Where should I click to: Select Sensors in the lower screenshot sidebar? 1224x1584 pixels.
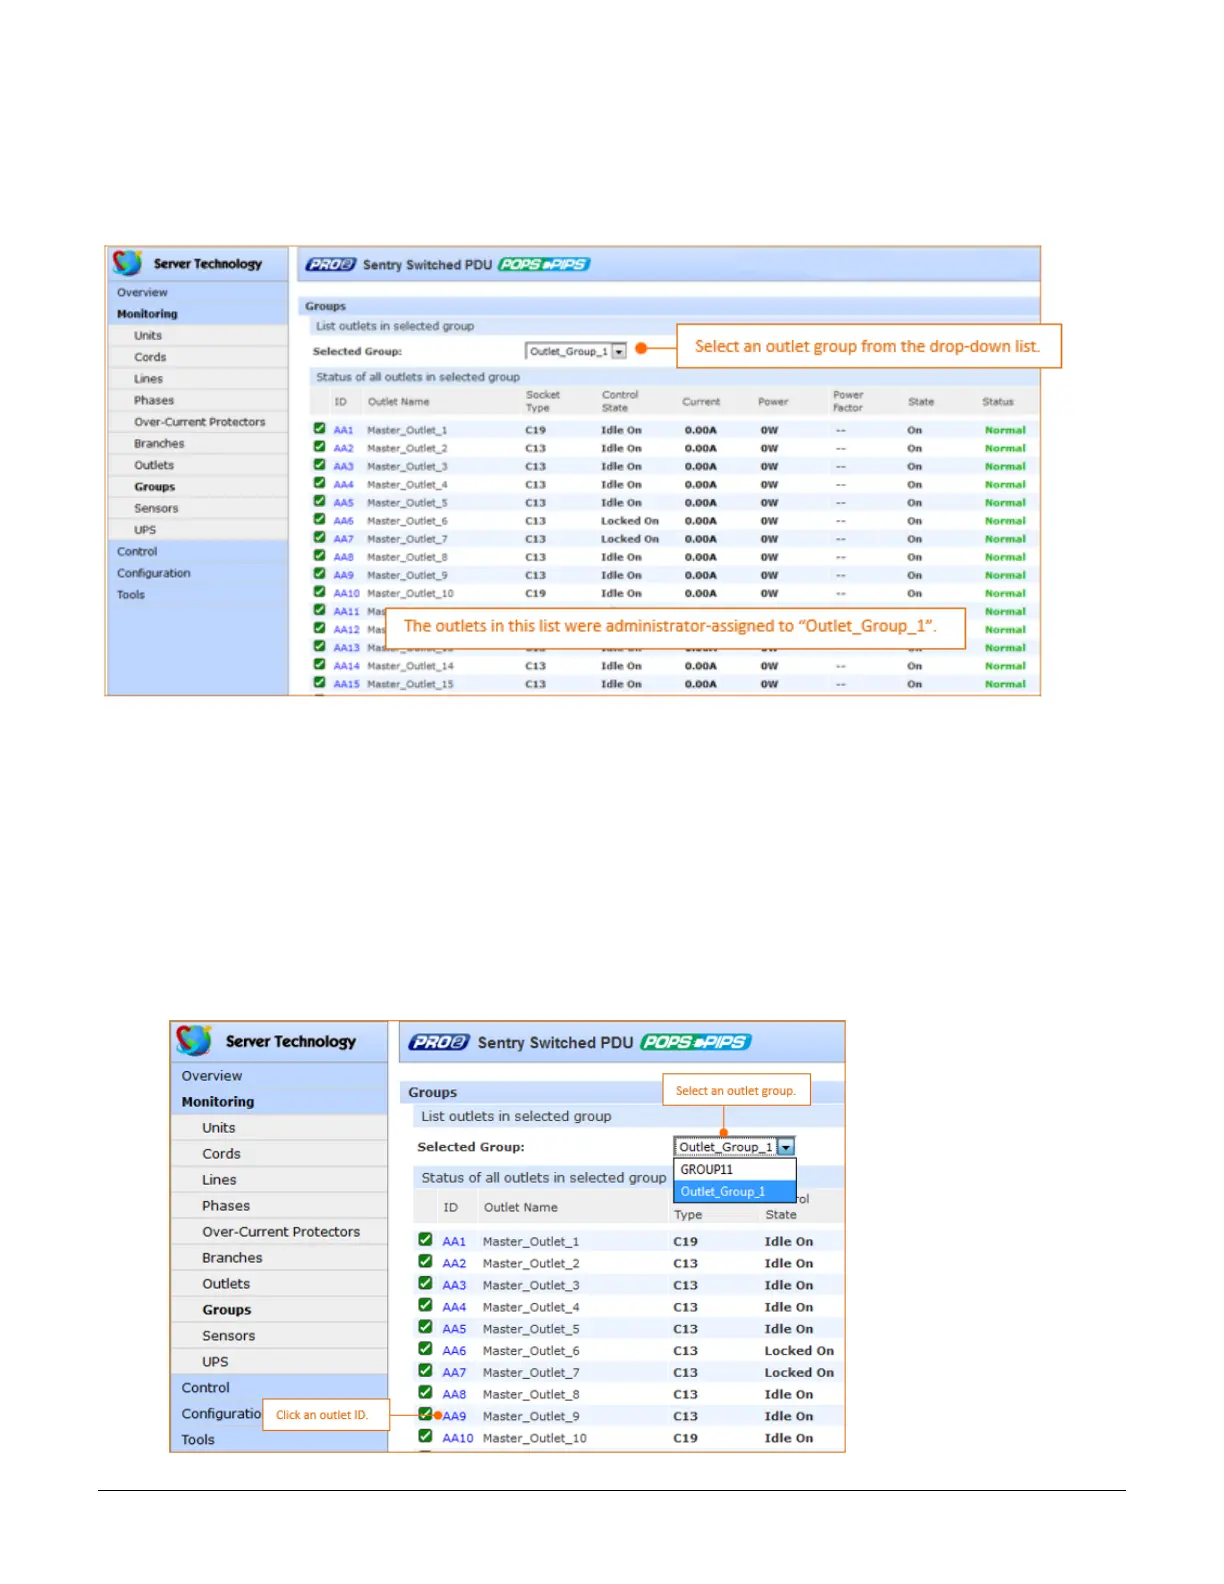pyautogui.click(x=228, y=1336)
